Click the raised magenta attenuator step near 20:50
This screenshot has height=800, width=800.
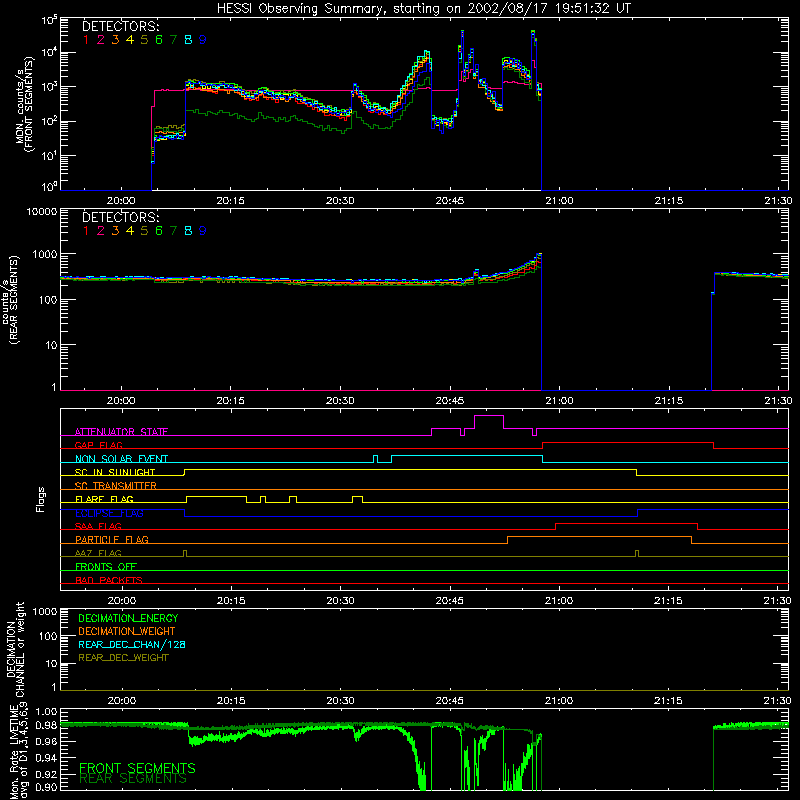pyautogui.click(x=489, y=421)
